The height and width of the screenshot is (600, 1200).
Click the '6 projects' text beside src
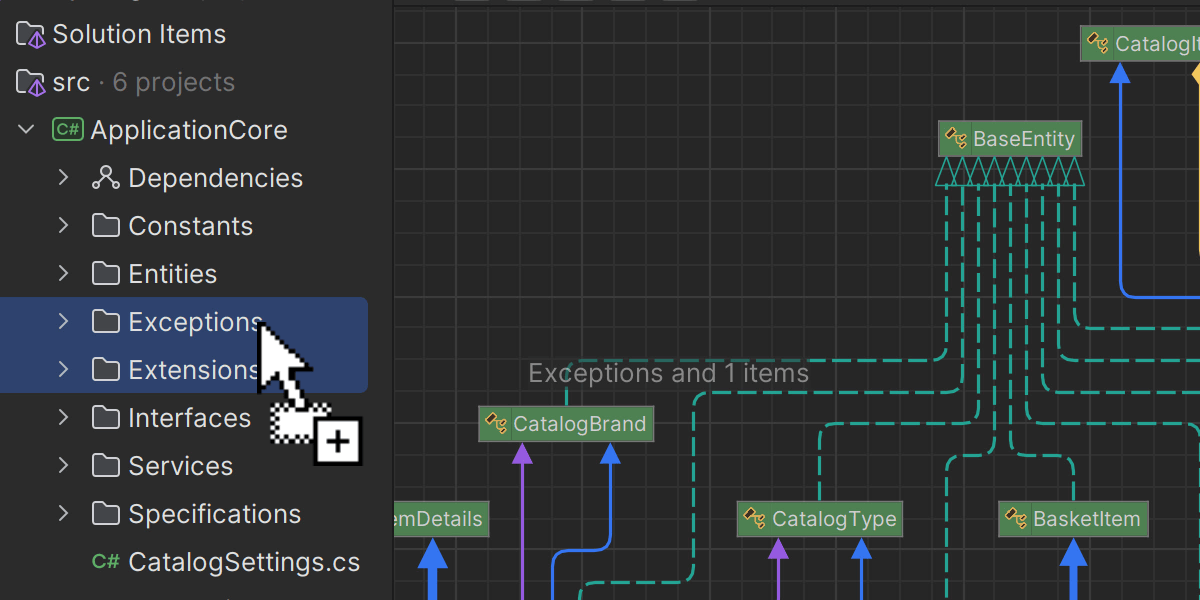click(174, 82)
